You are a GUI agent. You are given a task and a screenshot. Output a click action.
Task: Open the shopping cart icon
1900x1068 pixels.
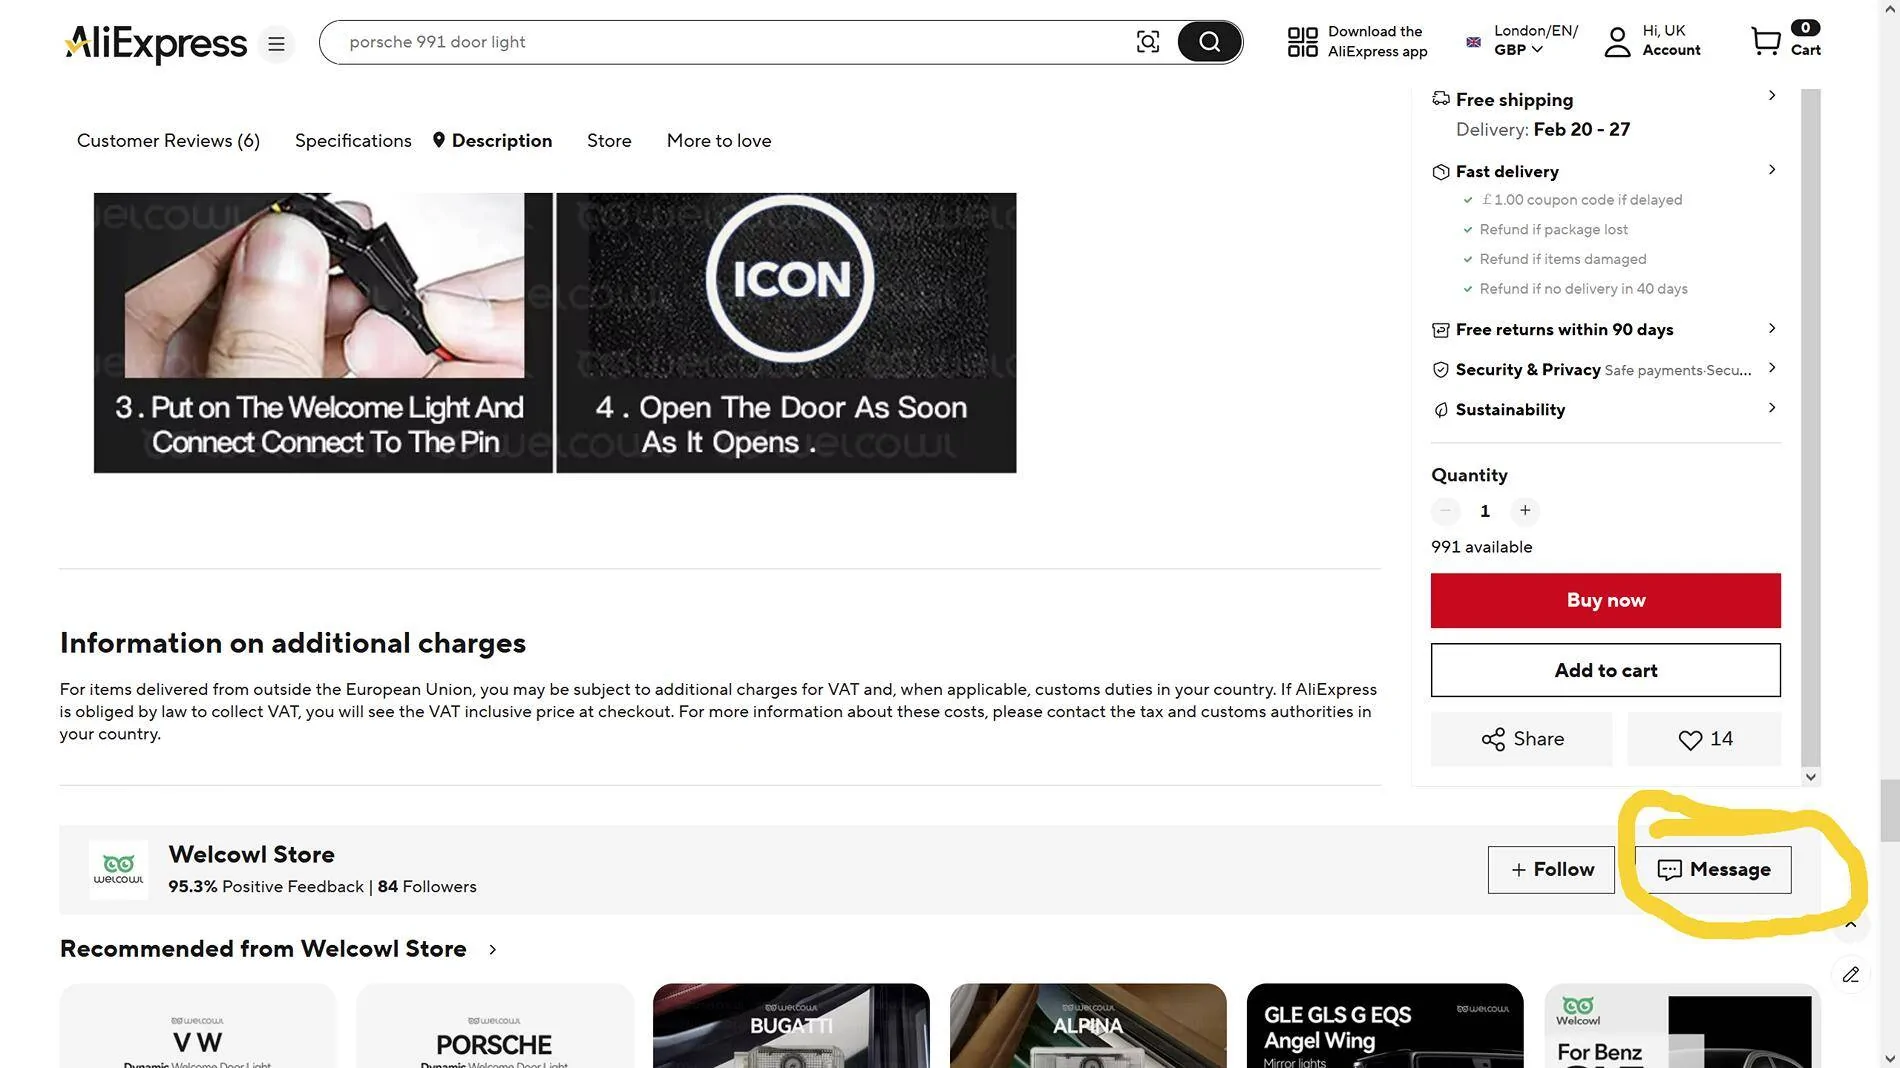1766,41
